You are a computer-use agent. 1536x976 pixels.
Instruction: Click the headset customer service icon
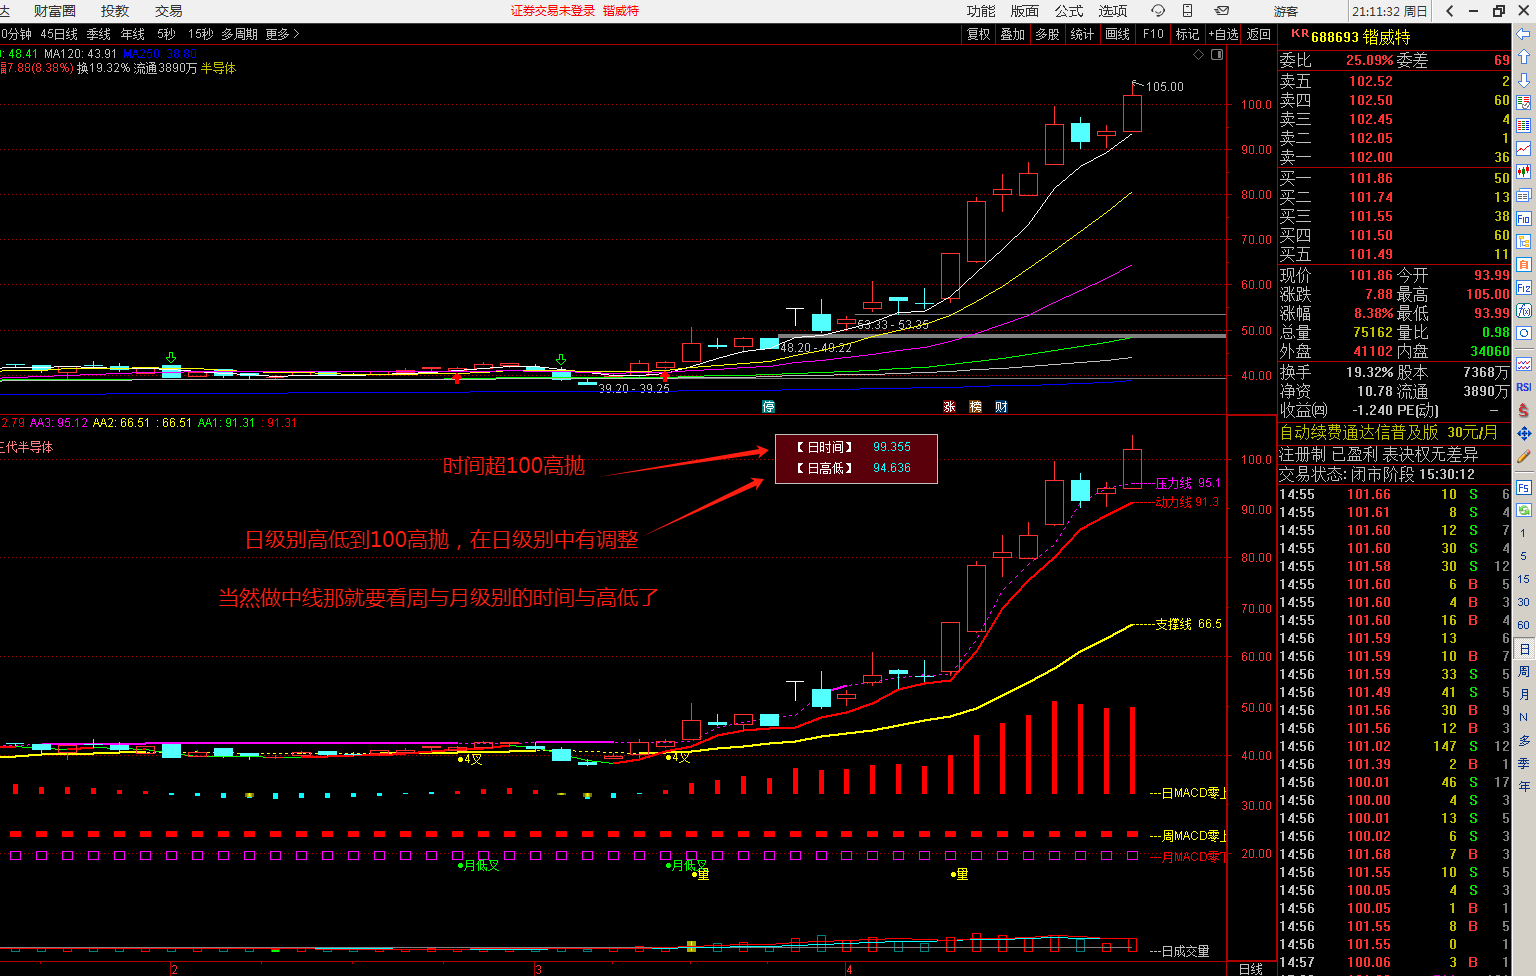pyautogui.click(x=1158, y=11)
